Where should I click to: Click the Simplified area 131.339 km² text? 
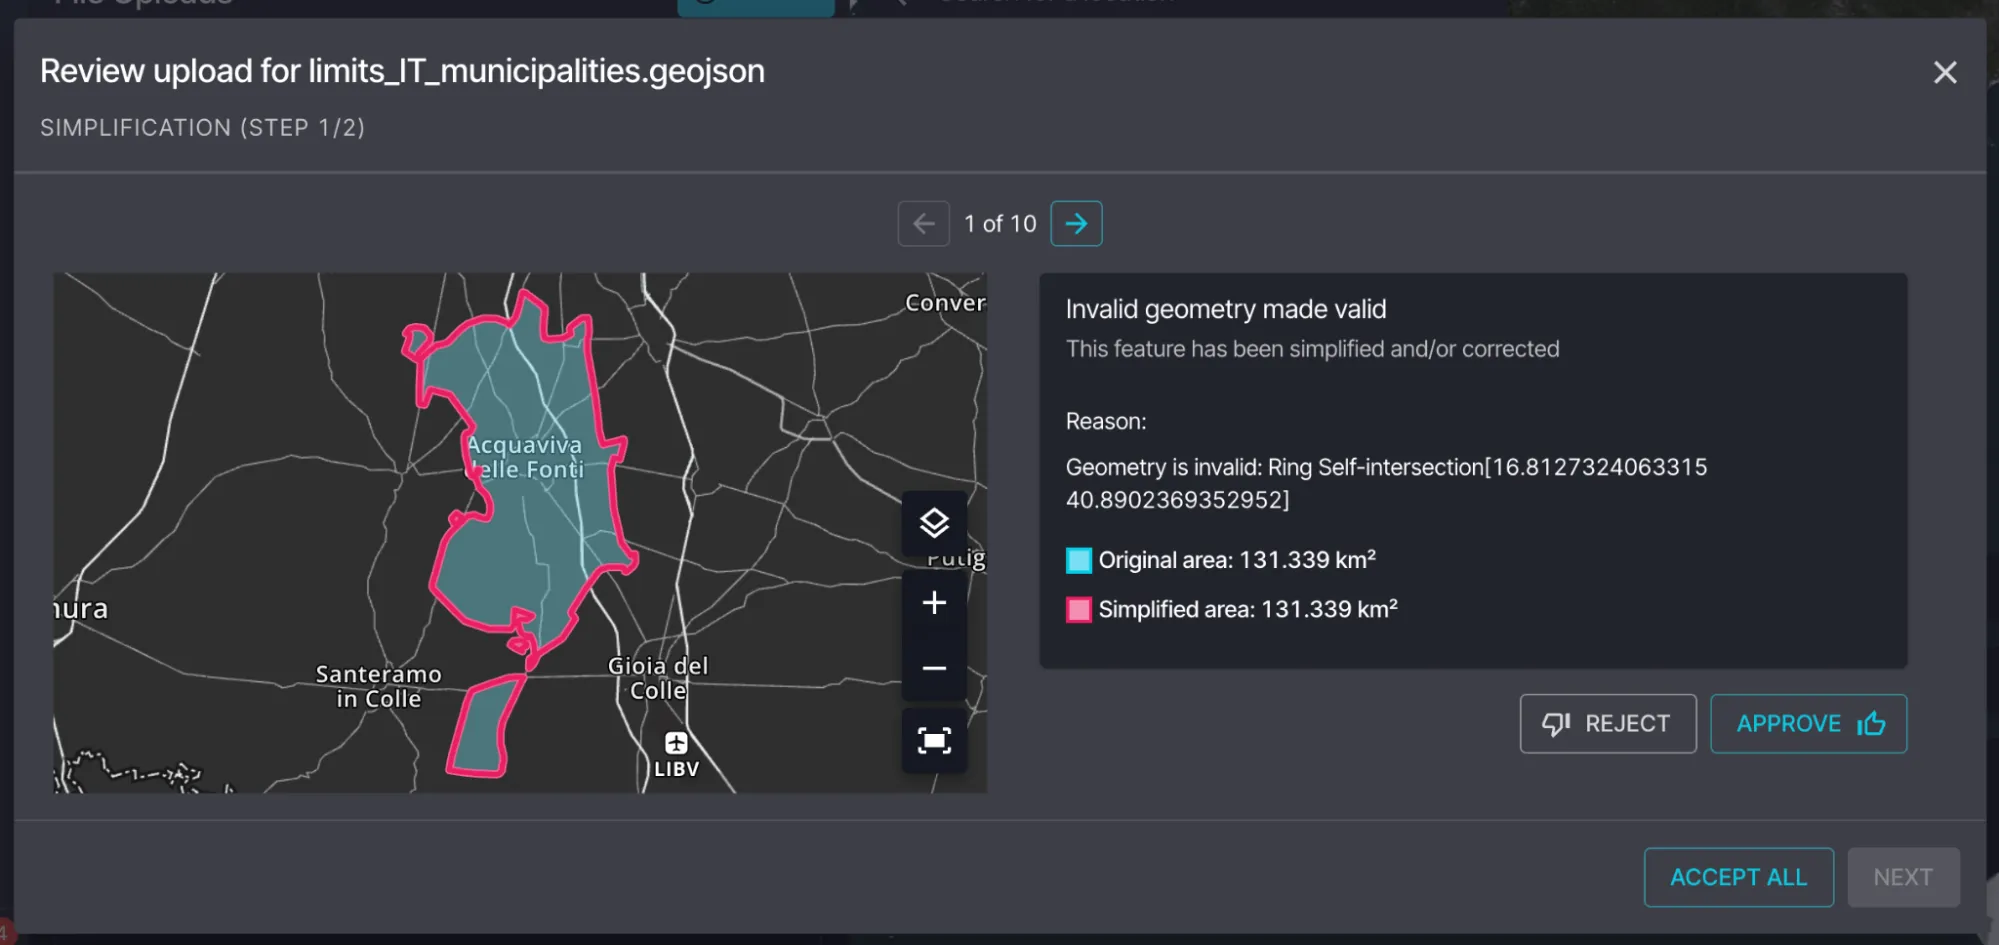(x=1248, y=609)
